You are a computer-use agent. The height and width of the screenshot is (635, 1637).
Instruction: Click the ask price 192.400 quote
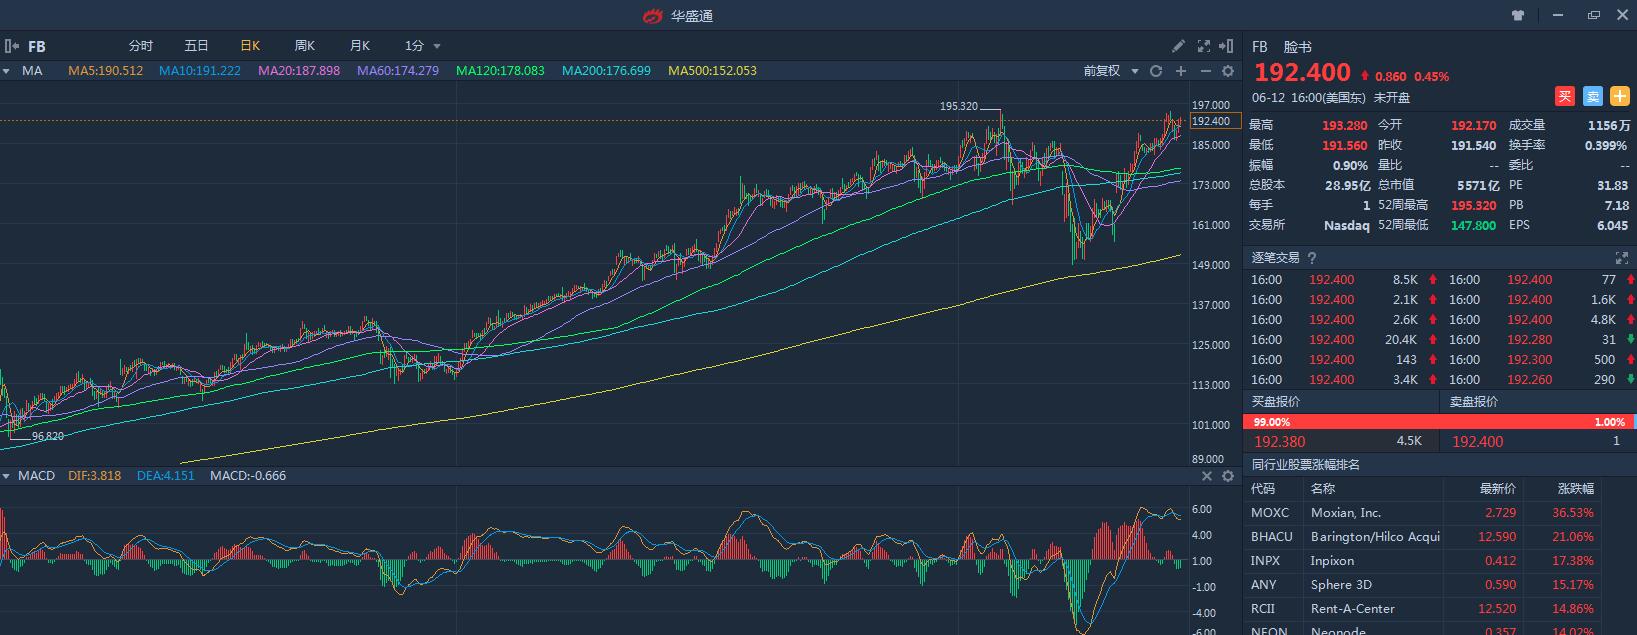click(x=1477, y=441)
